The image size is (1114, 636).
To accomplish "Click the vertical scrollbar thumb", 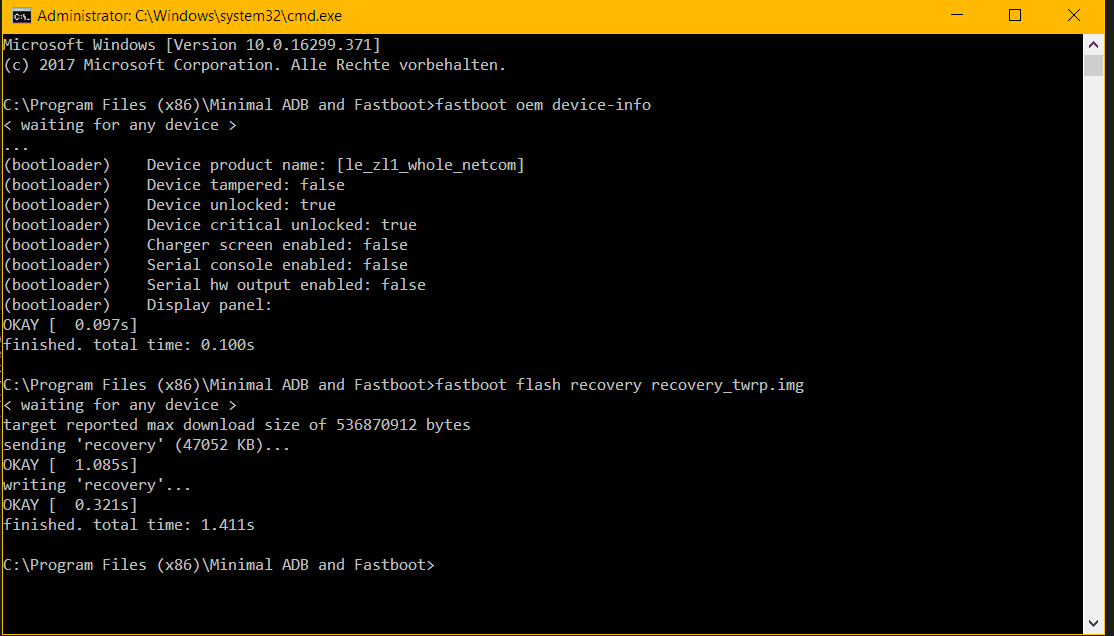I will (x=1093, y=65).
